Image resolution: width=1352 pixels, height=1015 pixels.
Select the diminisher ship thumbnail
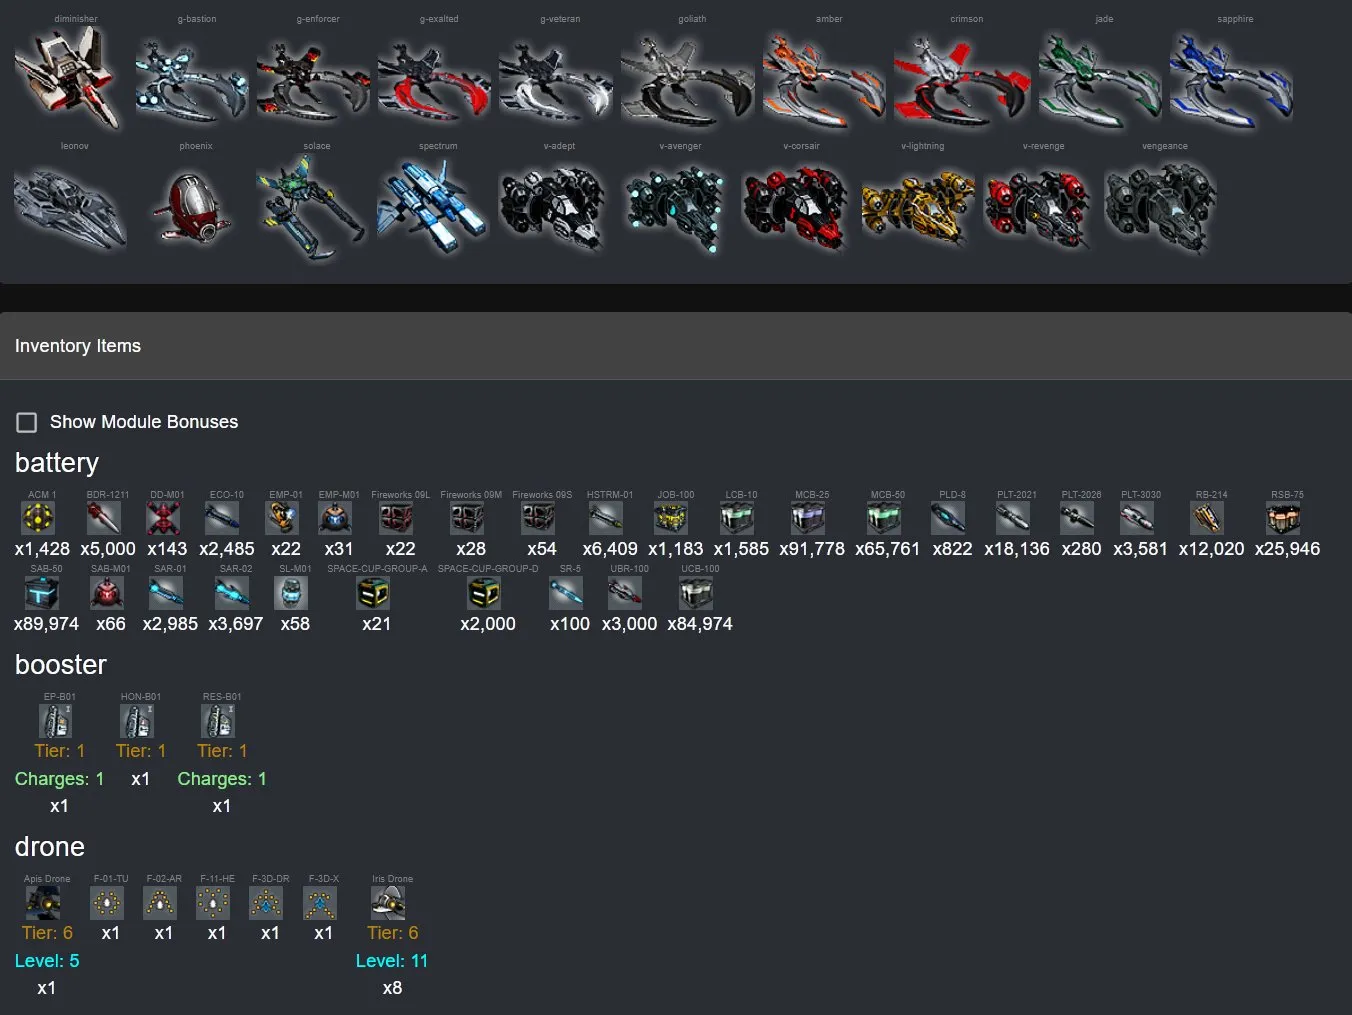[x=67, y=77]
